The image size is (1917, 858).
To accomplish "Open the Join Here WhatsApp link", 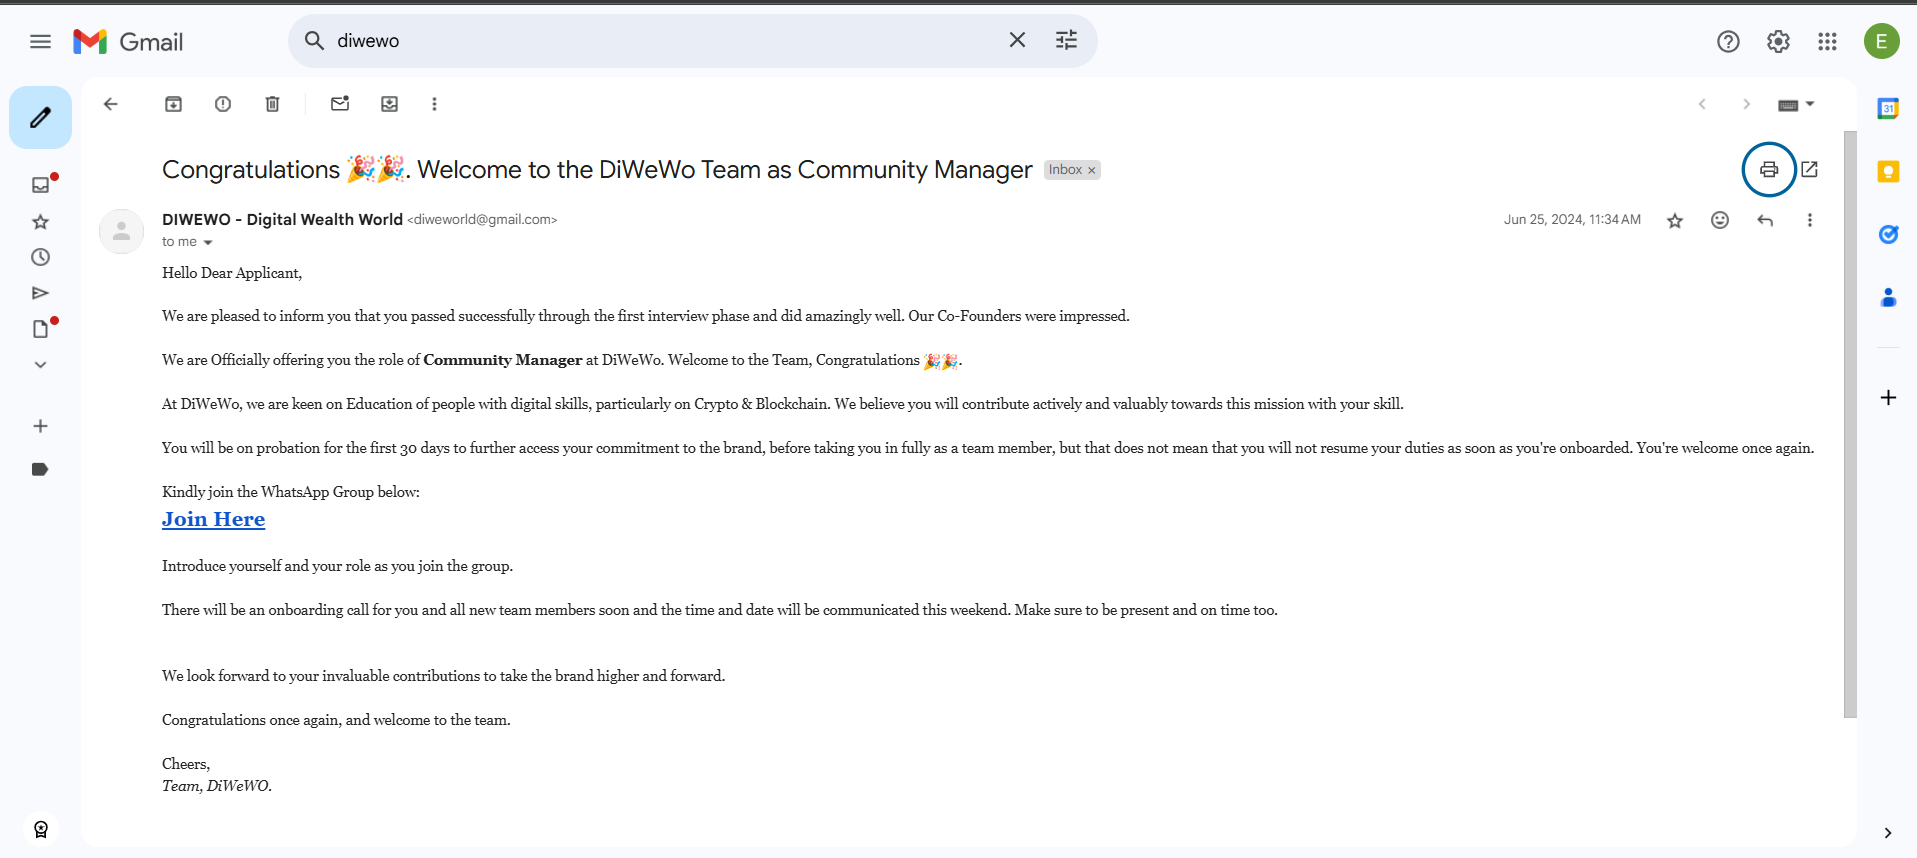I will pos(213,519).
